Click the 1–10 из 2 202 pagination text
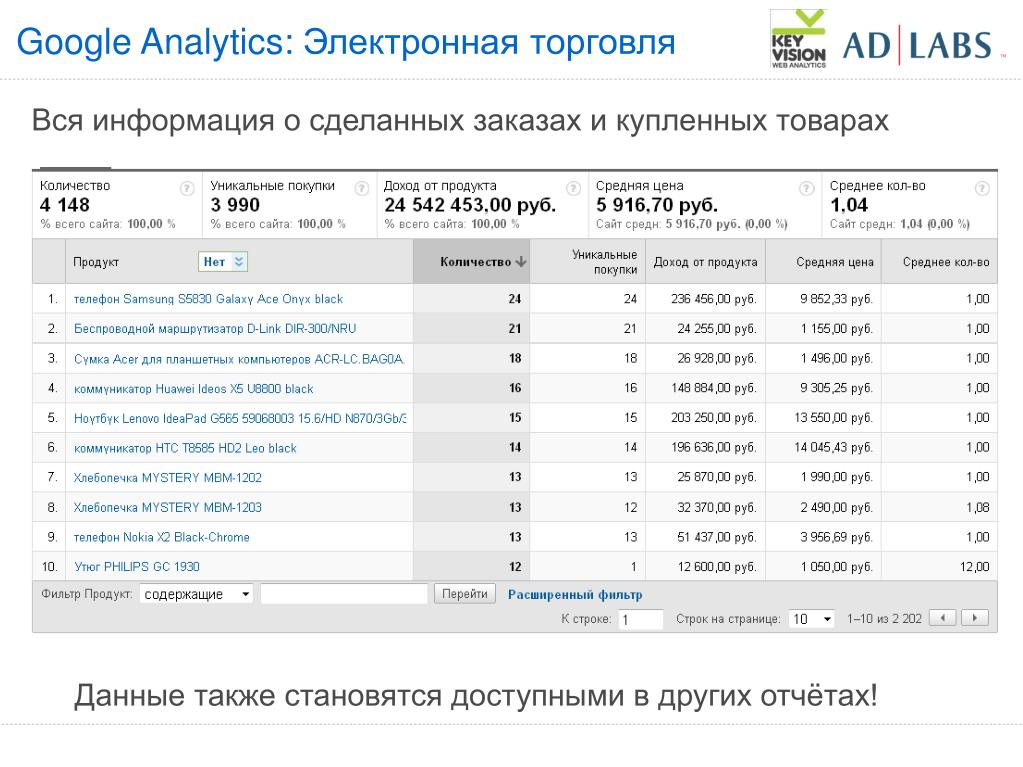The height and width of the screenshot is (767, 1023). pos(884,618)
